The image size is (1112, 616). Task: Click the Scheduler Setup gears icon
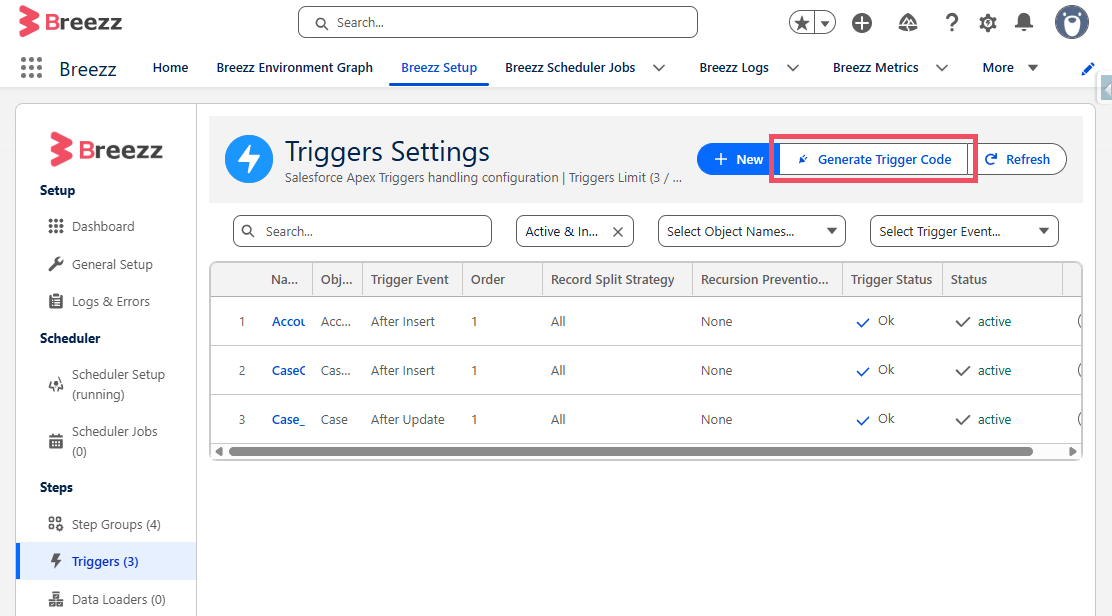point(55,385)
